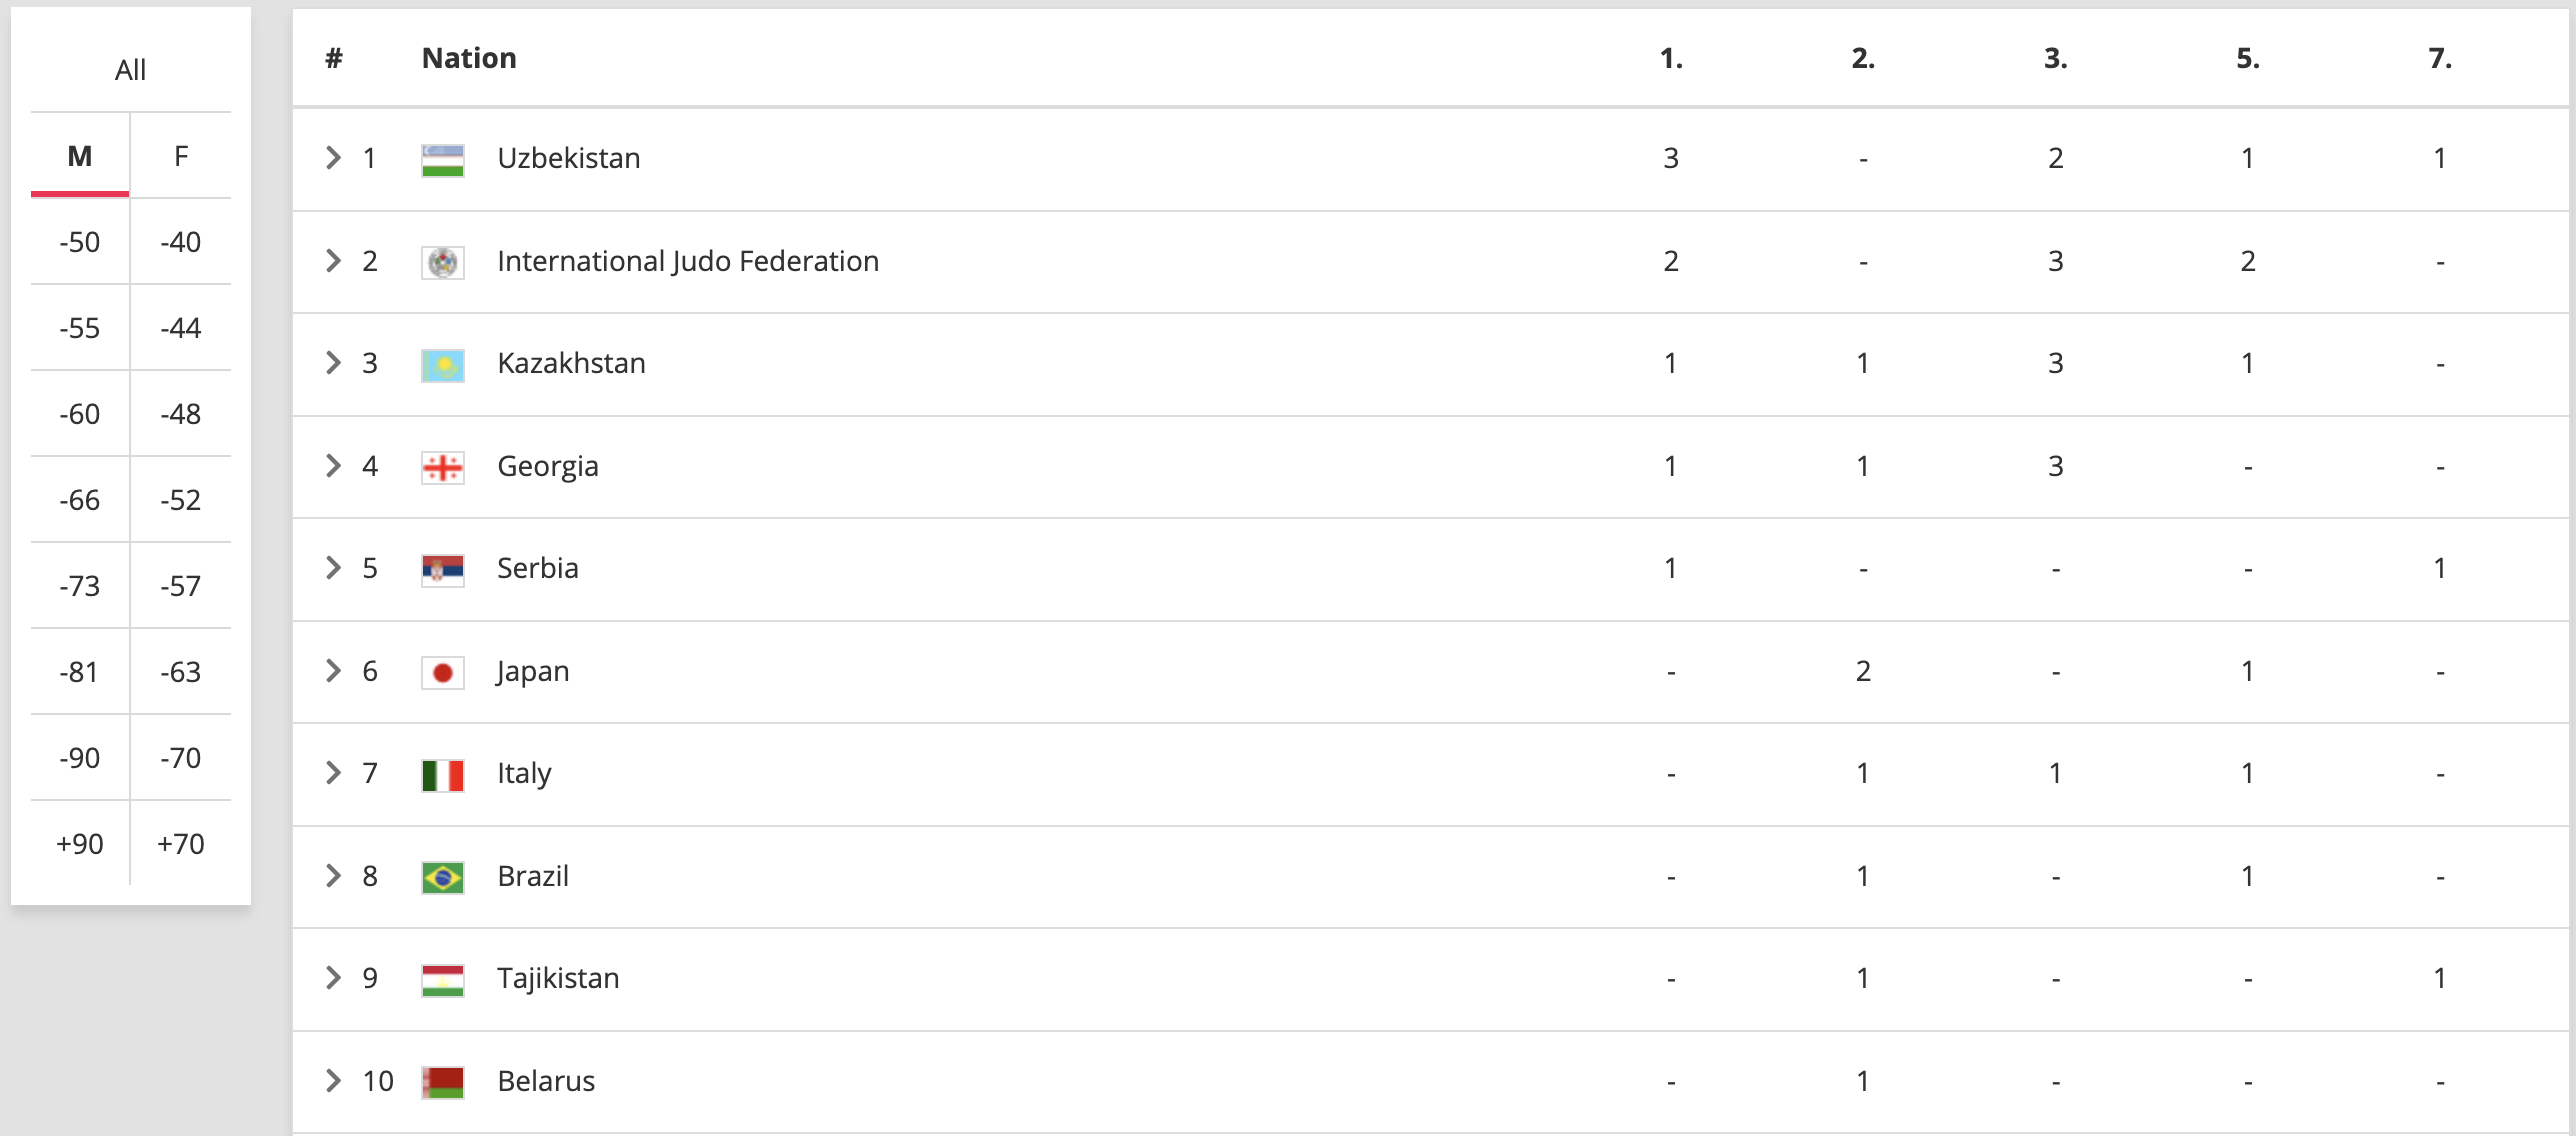
Task: Click the Serbia flag icon
Action: [x=442, y=570]
